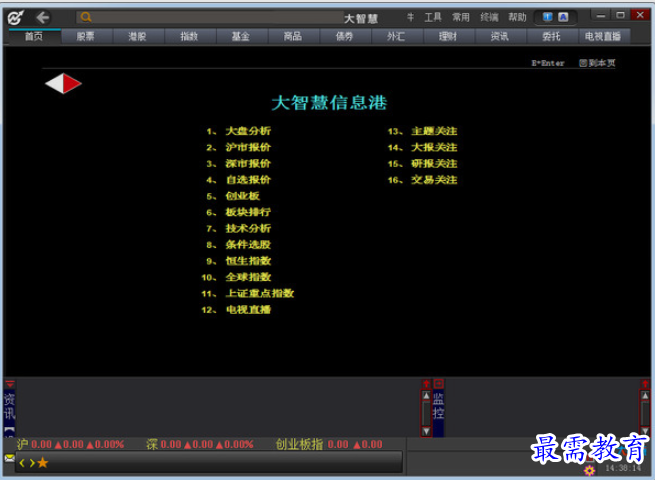Open 大盘分析 menu entry
The width and height of the screenshot is (655, 480).
248,131
